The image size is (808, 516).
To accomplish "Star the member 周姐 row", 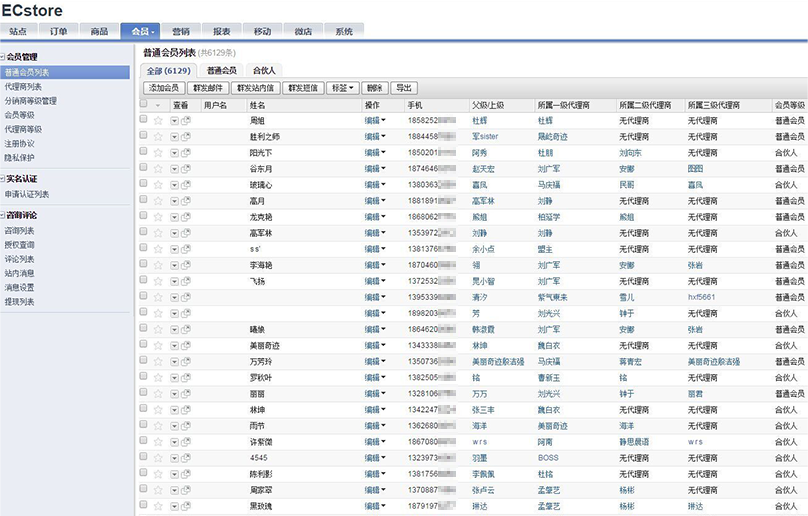I will tap(158, 120).
